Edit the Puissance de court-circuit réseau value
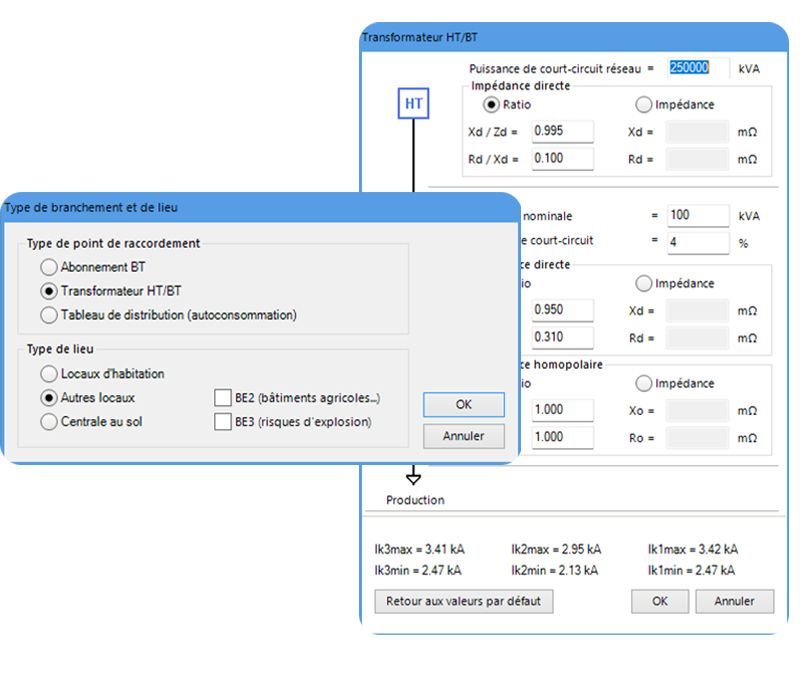The image size is (800, 700). (x=695, y=68)
